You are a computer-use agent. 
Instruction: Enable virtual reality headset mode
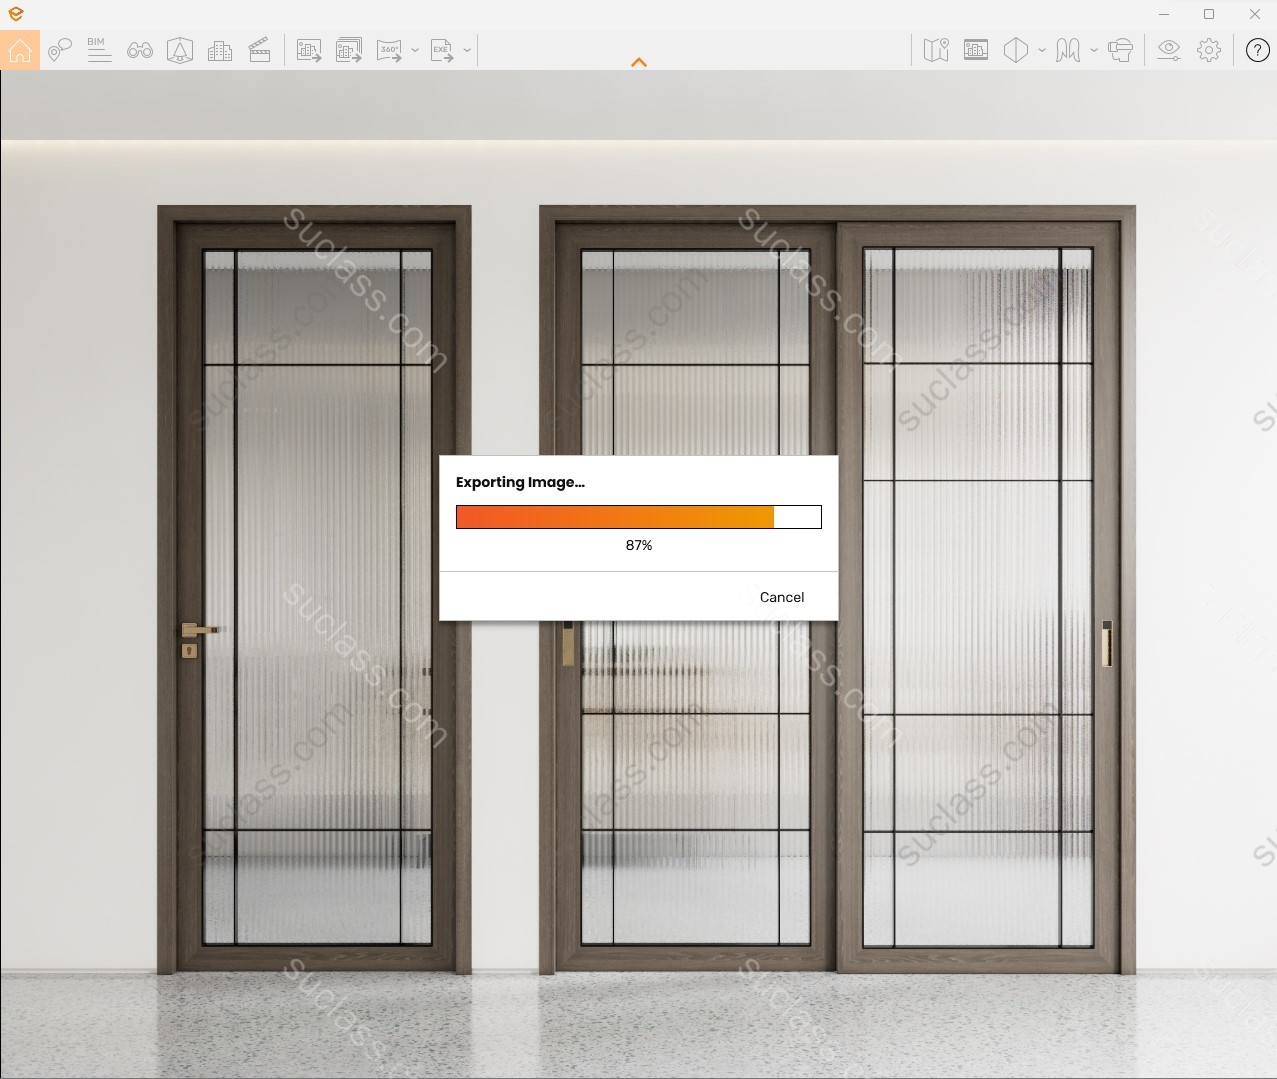click(1121, 50)
